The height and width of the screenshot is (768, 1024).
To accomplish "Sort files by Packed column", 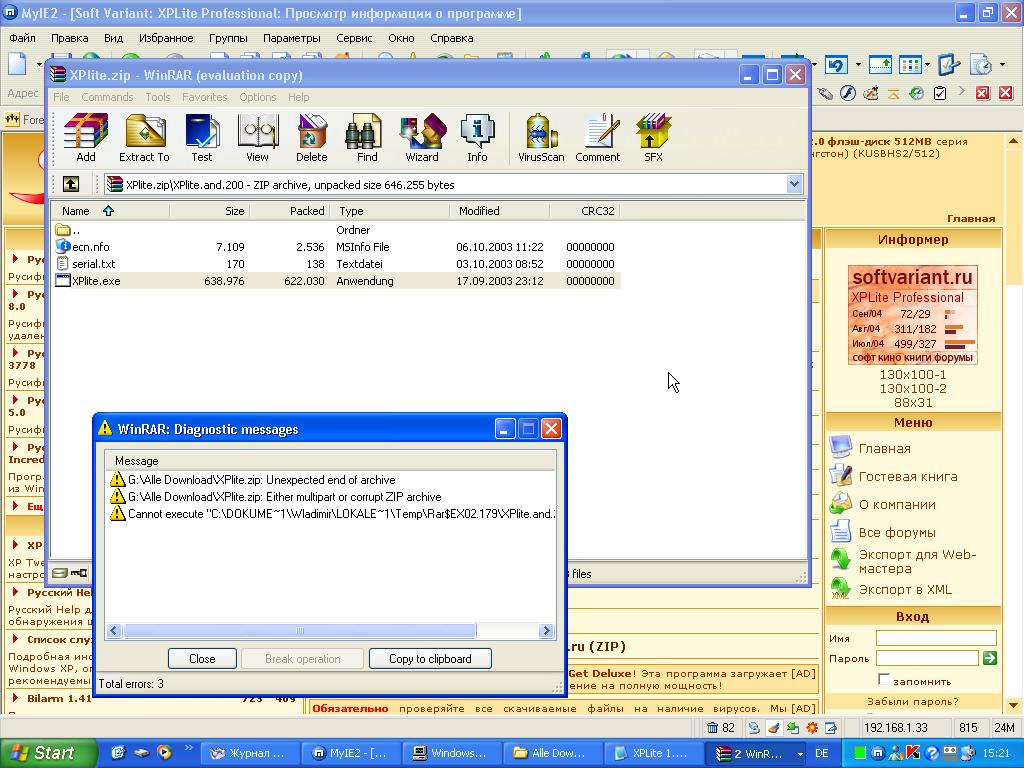I will (290, 211).
